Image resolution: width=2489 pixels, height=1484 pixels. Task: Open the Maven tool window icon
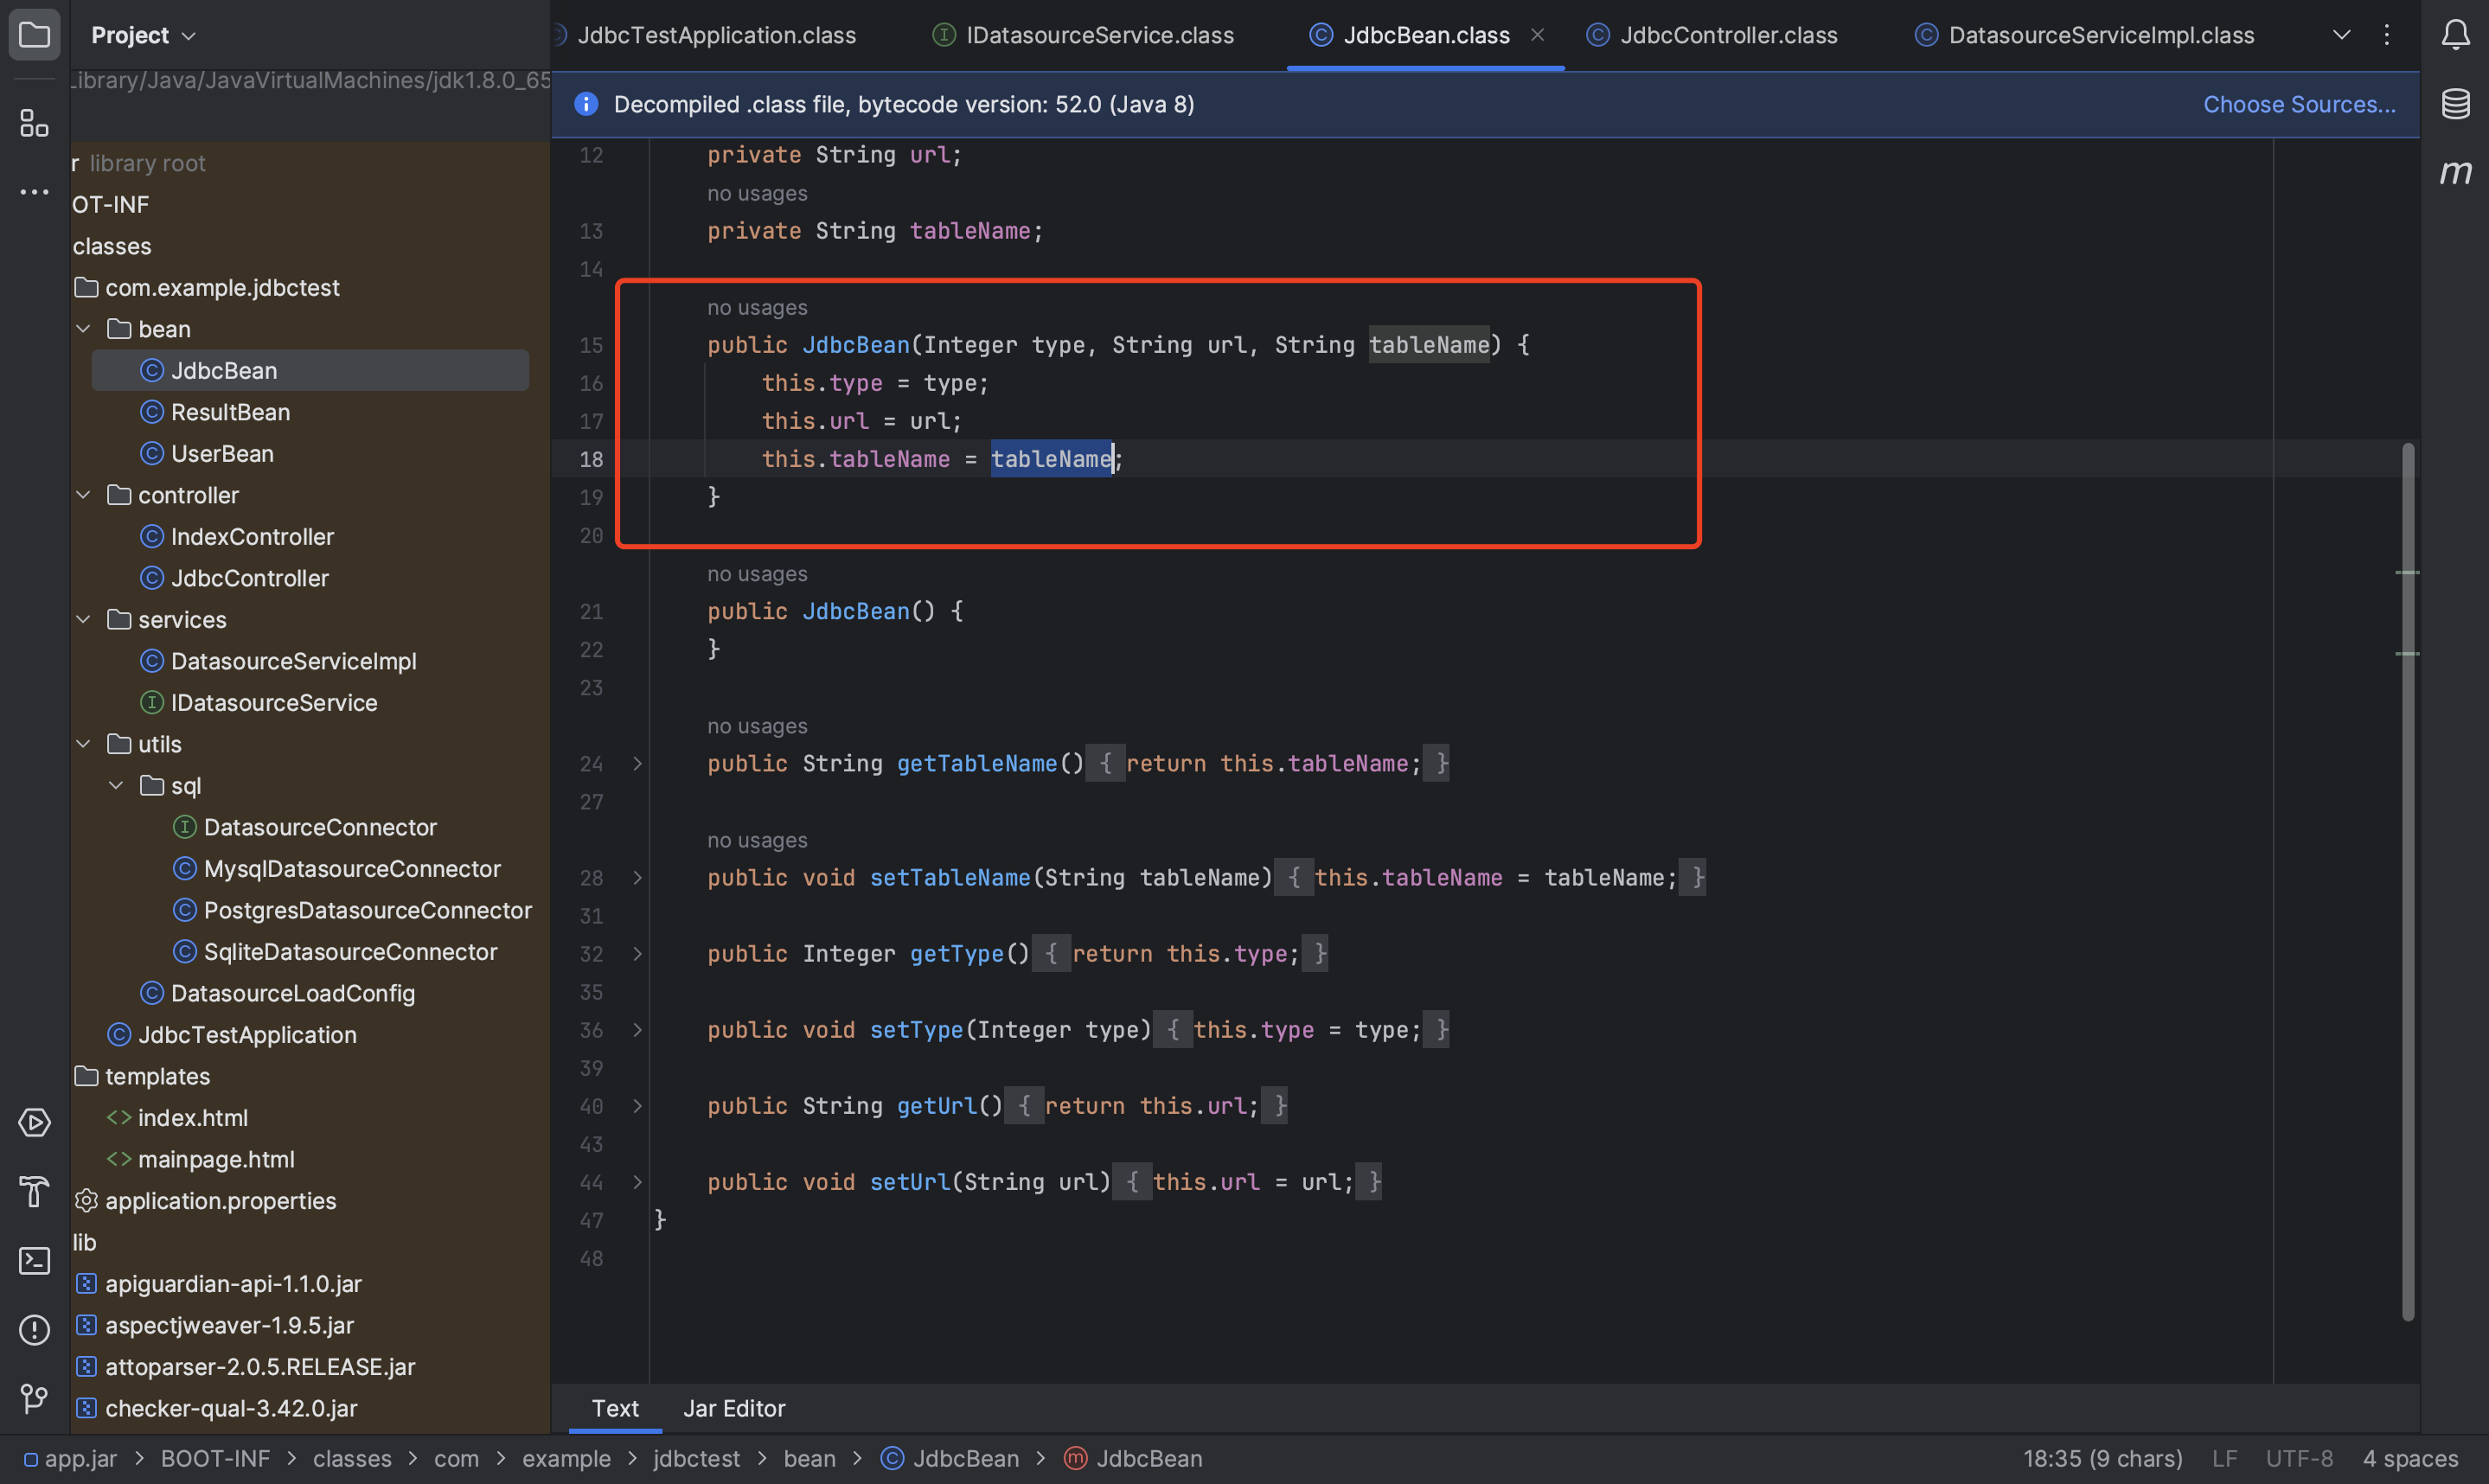pos(2455,172)
